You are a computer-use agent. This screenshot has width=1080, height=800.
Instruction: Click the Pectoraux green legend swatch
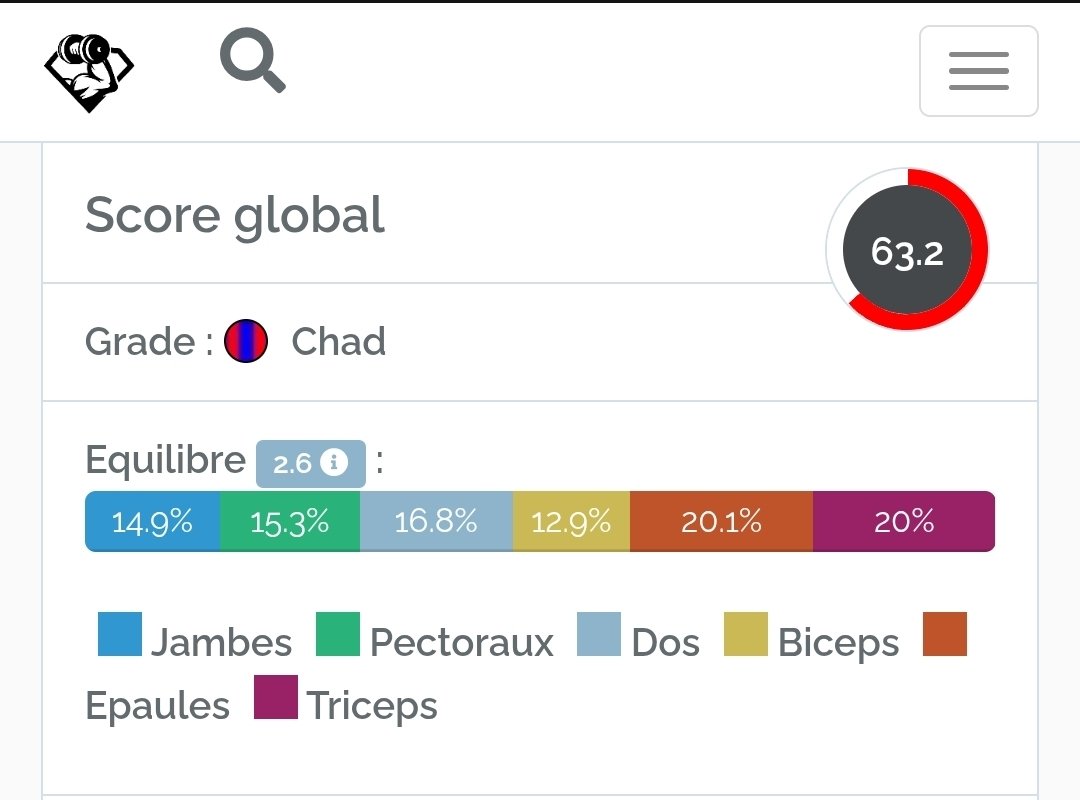[338, 634]
